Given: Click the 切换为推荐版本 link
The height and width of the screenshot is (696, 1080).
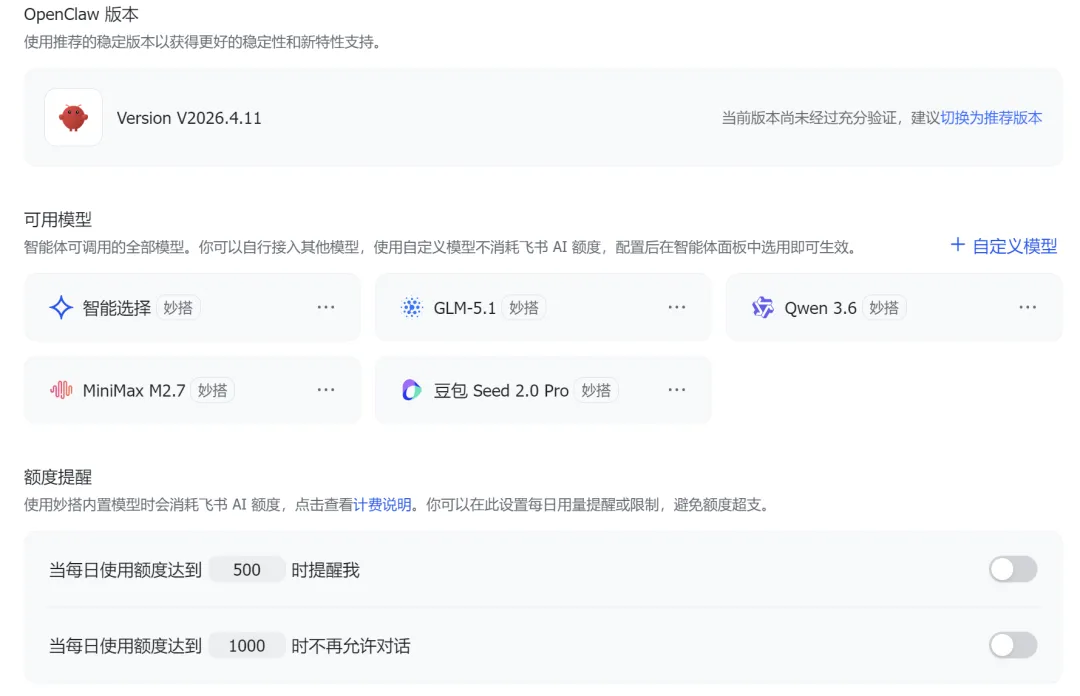Looking at the screenshot, I should [991, 118].
